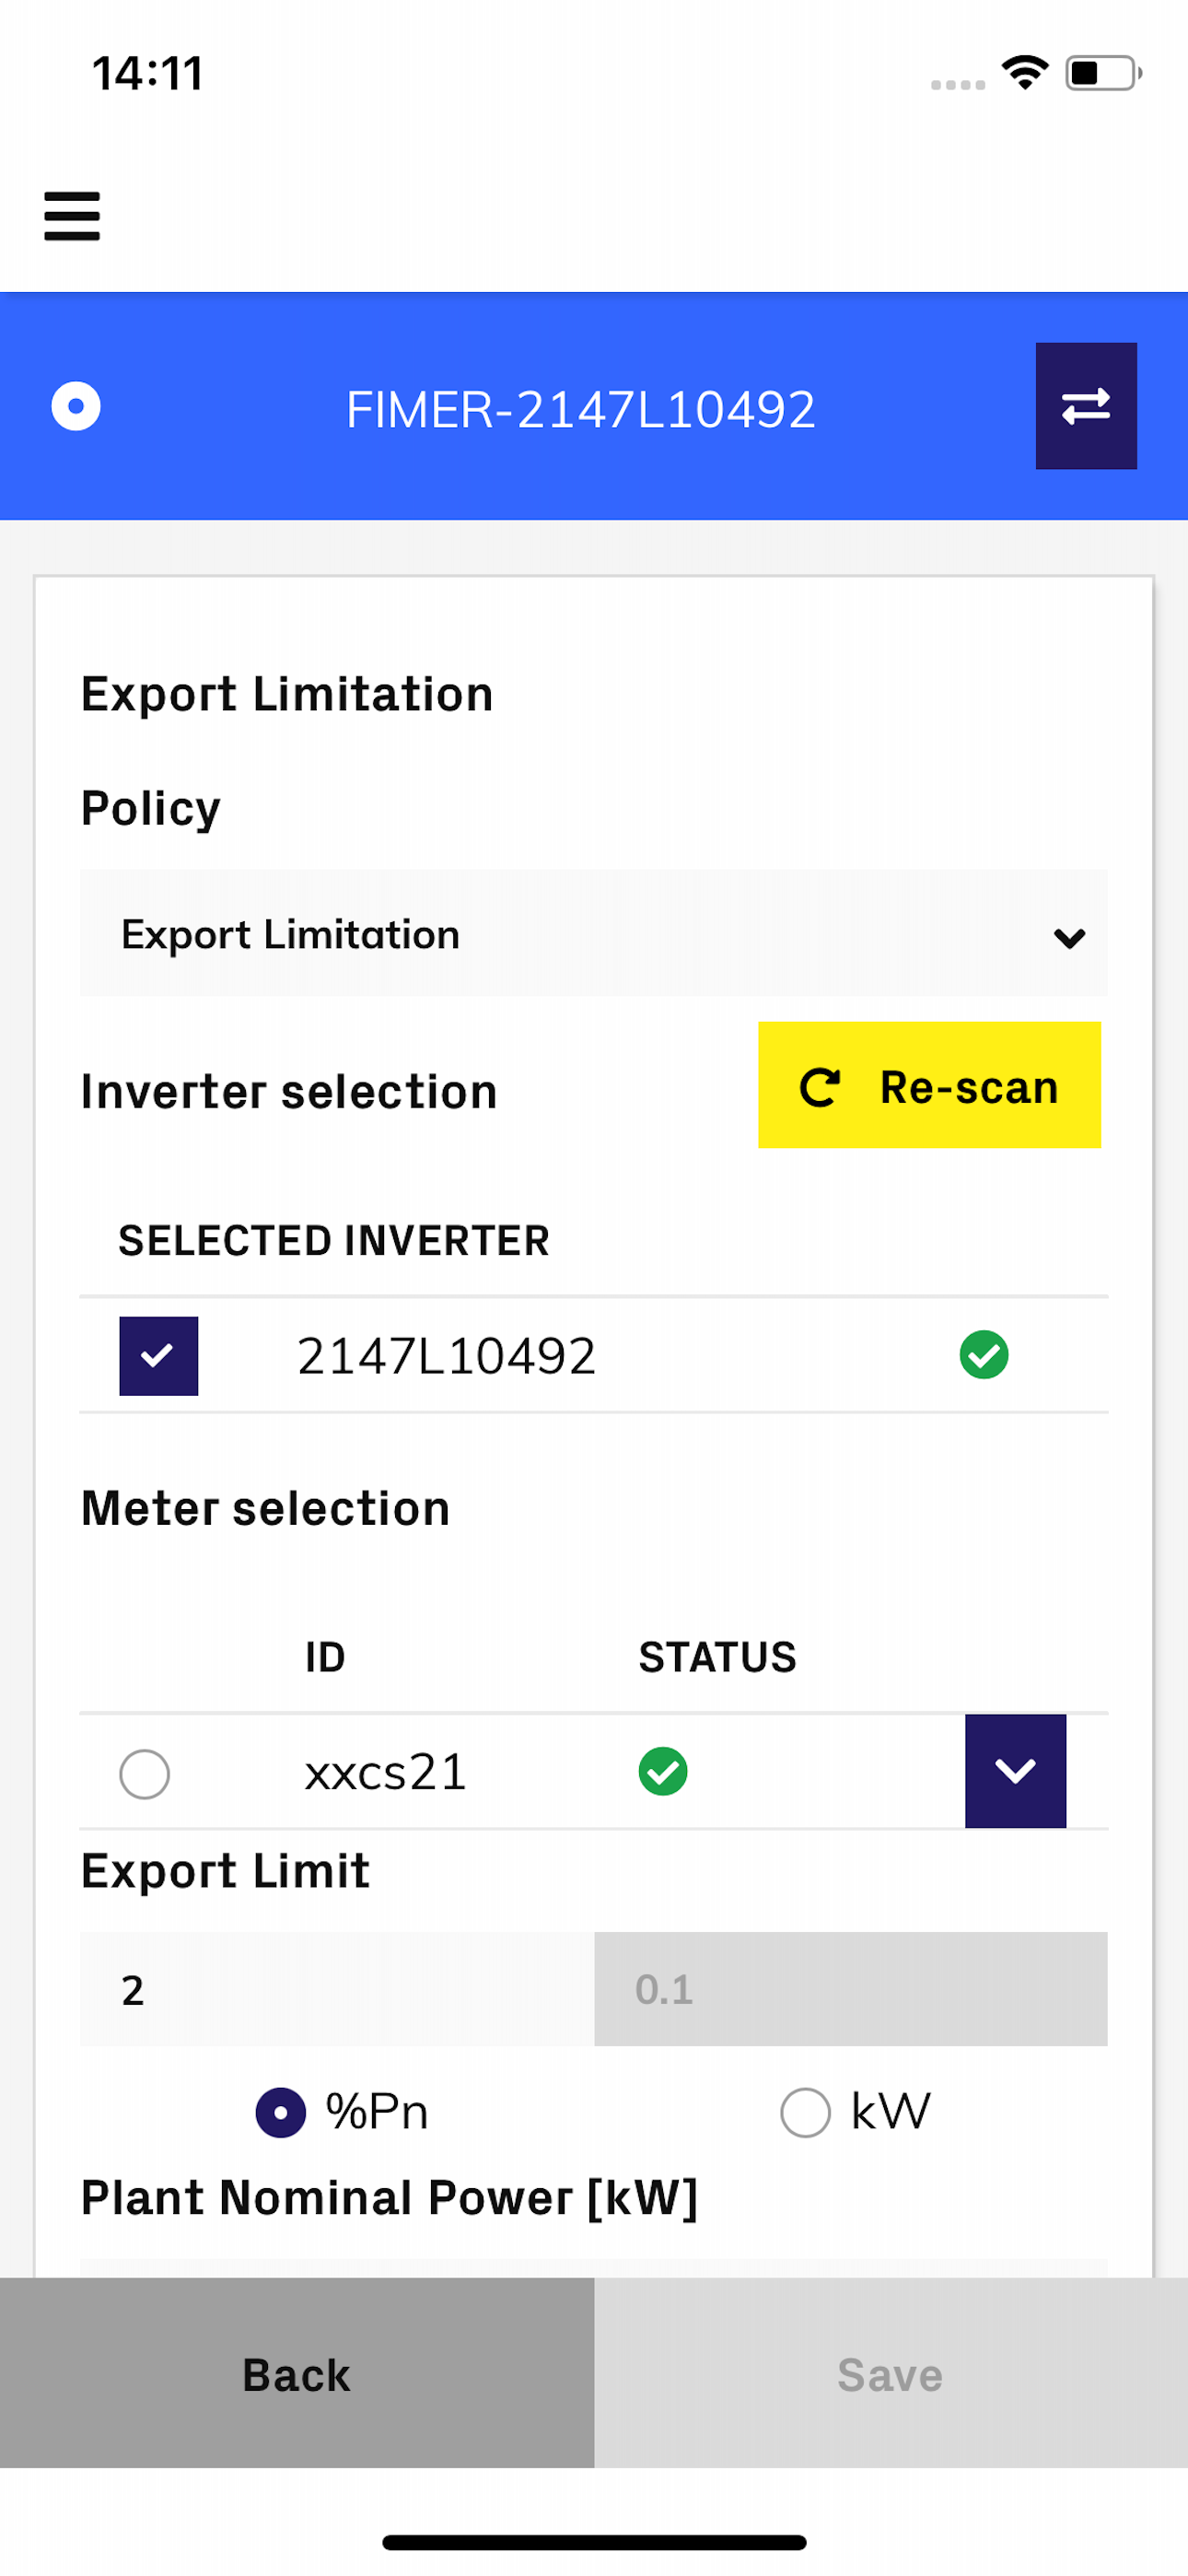Click the battery indicator in the status bar
The image size is (1188, 2576).
pyautogui.click(x=1100, y=70)
